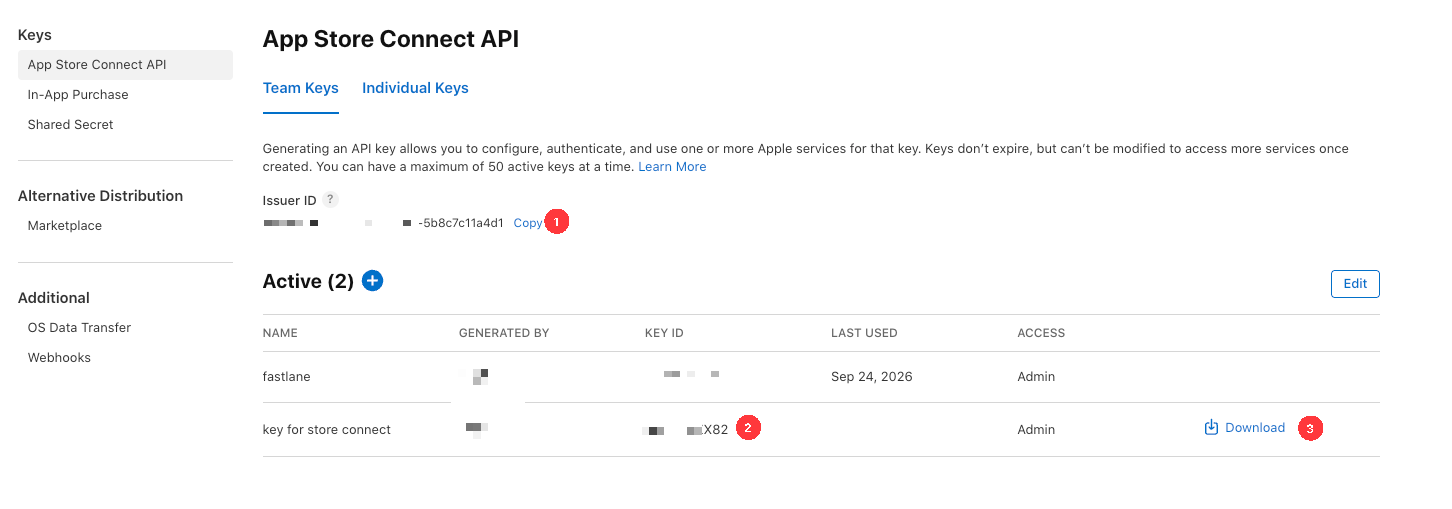Click the blue plus icon beside Active (2)
This screenshot has height=509, width=1452.
click(x=372, y=281)
